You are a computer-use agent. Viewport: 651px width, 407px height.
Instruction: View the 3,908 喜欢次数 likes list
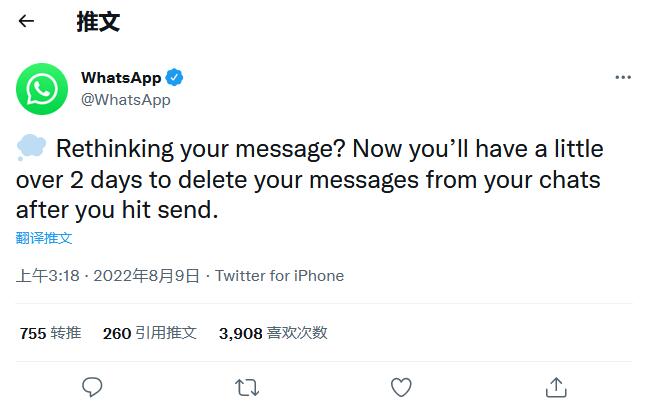(273, 333)
